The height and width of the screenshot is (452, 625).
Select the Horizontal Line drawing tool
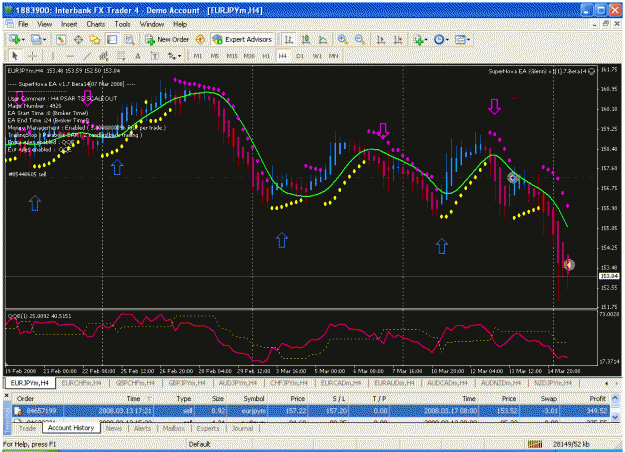tap(70, 56)
